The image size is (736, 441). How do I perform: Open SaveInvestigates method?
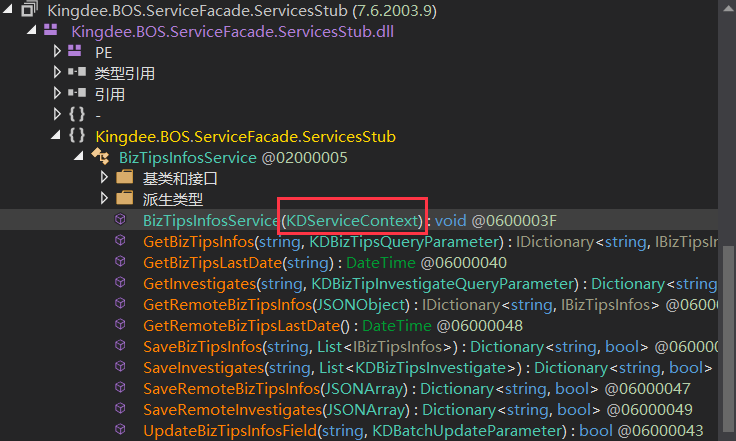tap(428, 368)
